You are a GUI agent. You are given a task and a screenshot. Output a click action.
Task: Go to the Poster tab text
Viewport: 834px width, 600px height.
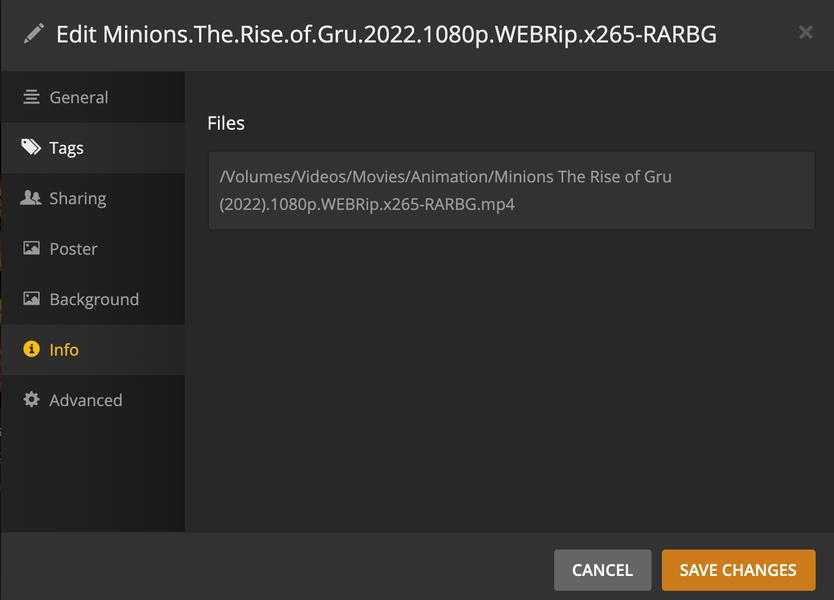coord(73,249)
